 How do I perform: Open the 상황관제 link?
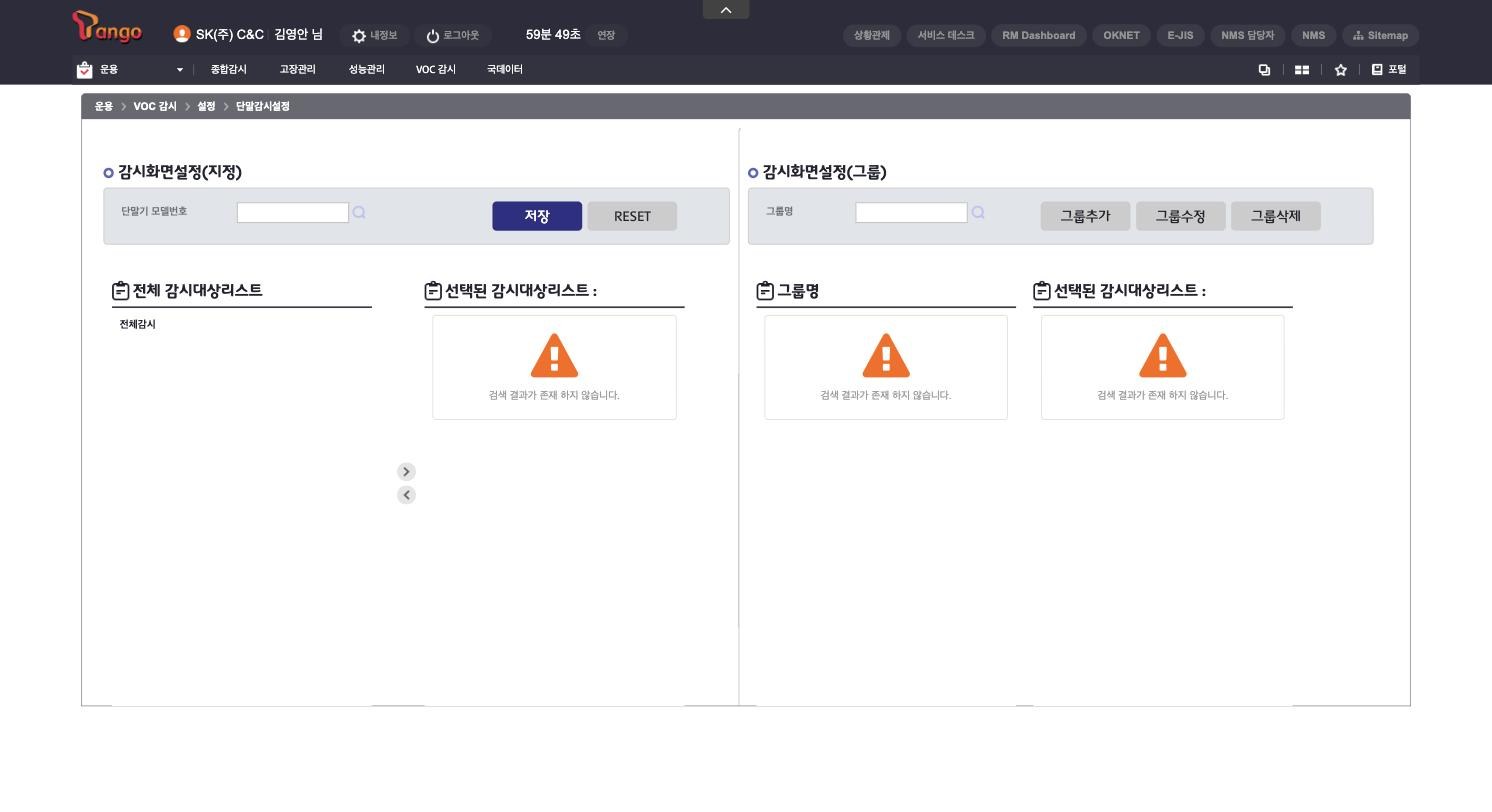(872, 35)
